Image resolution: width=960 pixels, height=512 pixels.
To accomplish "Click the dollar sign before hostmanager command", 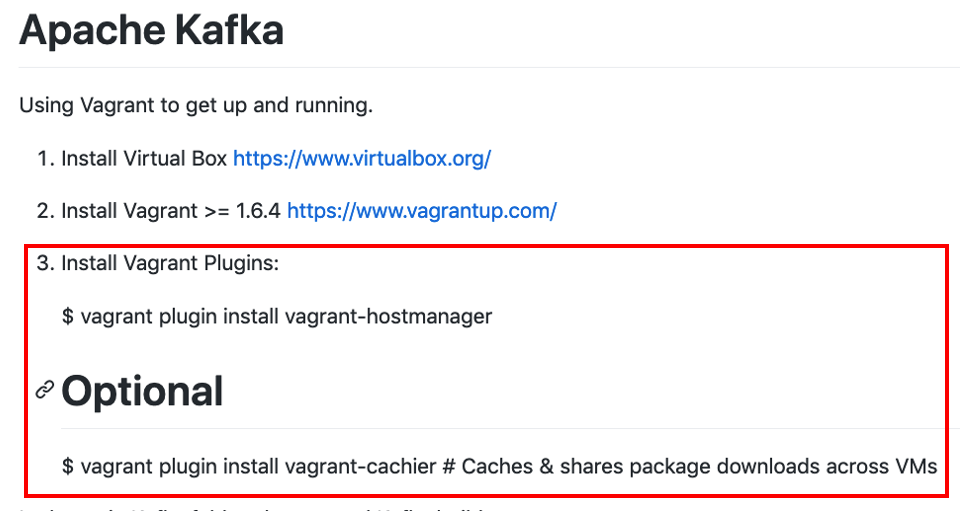I will point(68,317).
